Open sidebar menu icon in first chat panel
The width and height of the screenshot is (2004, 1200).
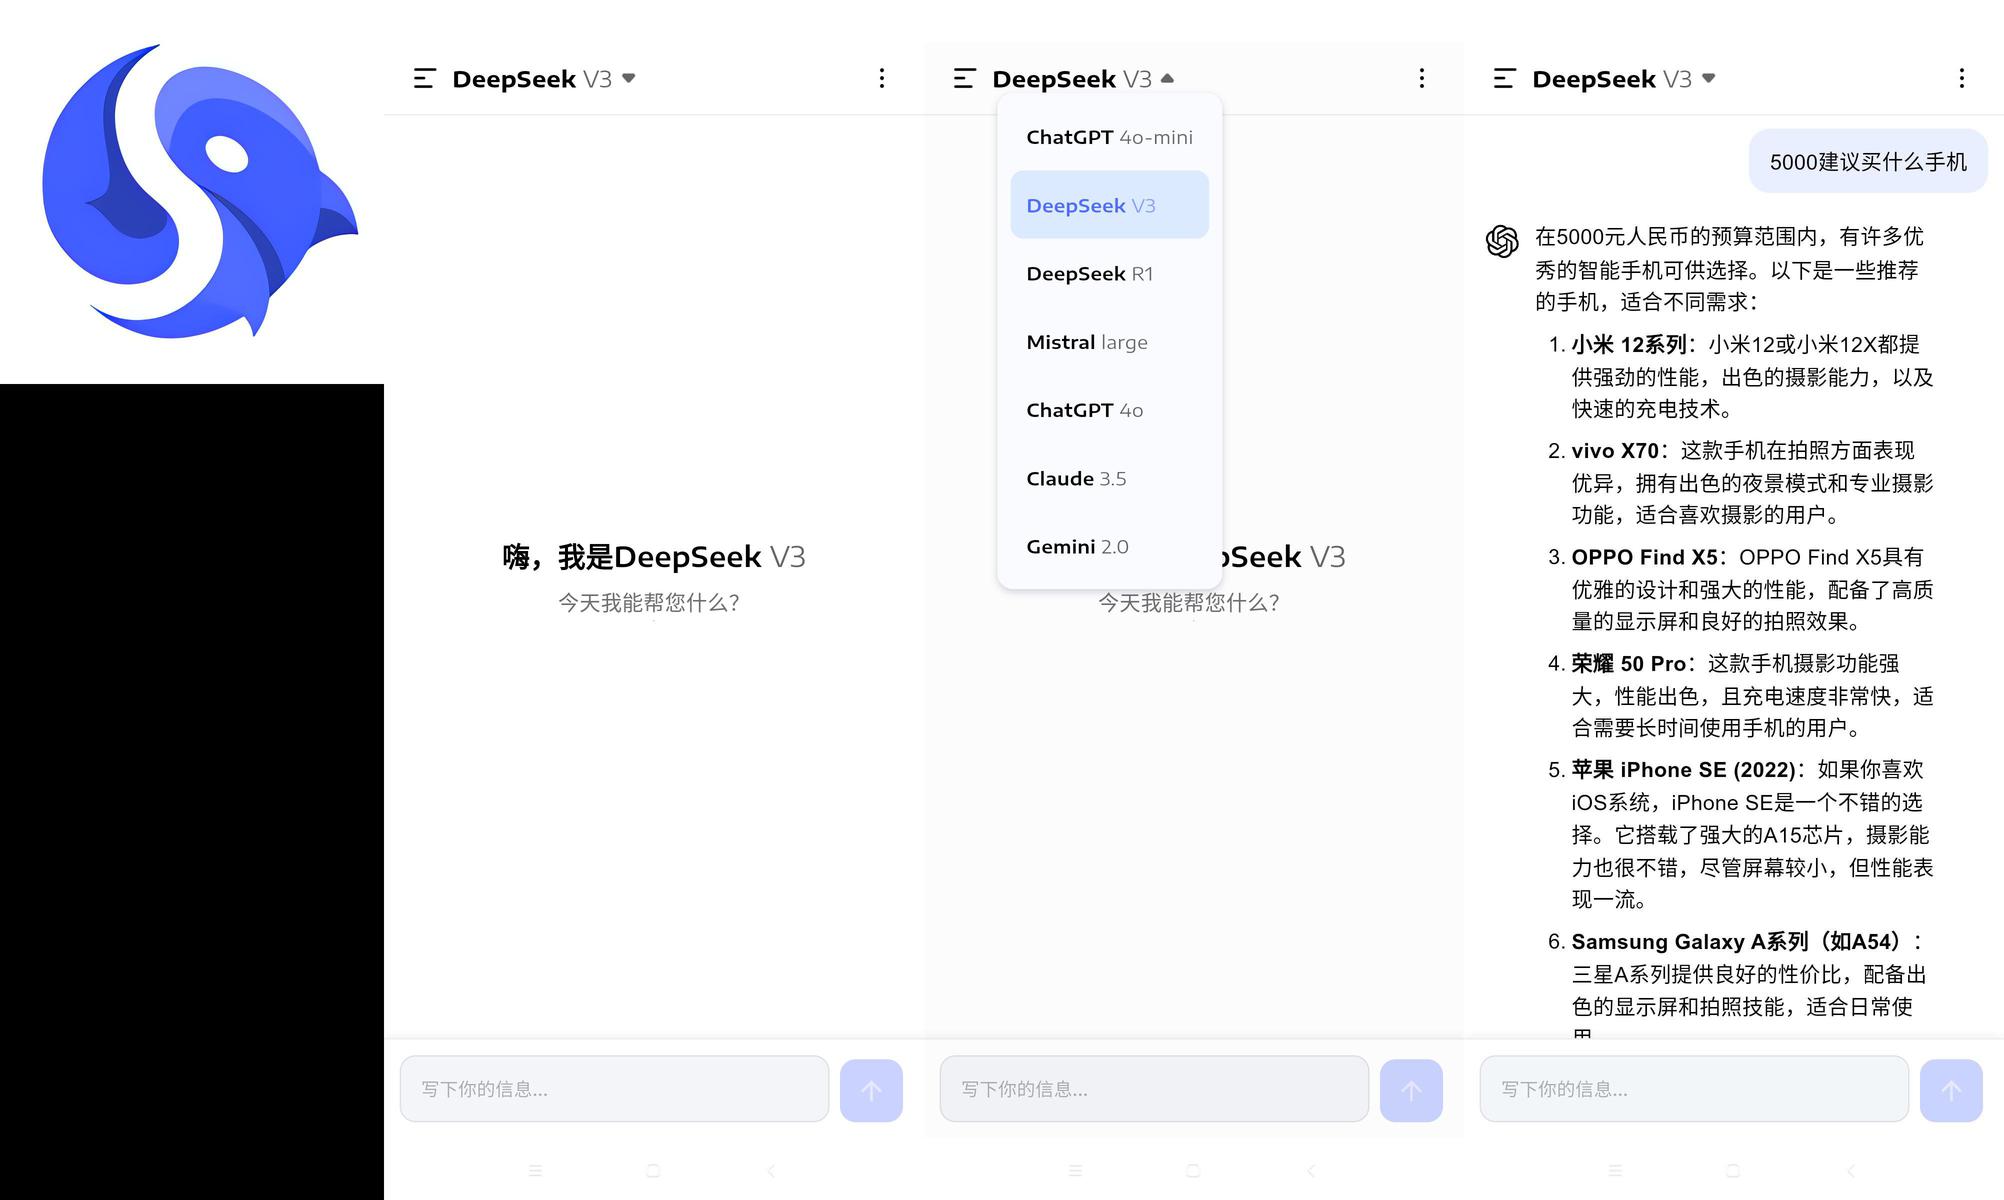click(424, 78)
